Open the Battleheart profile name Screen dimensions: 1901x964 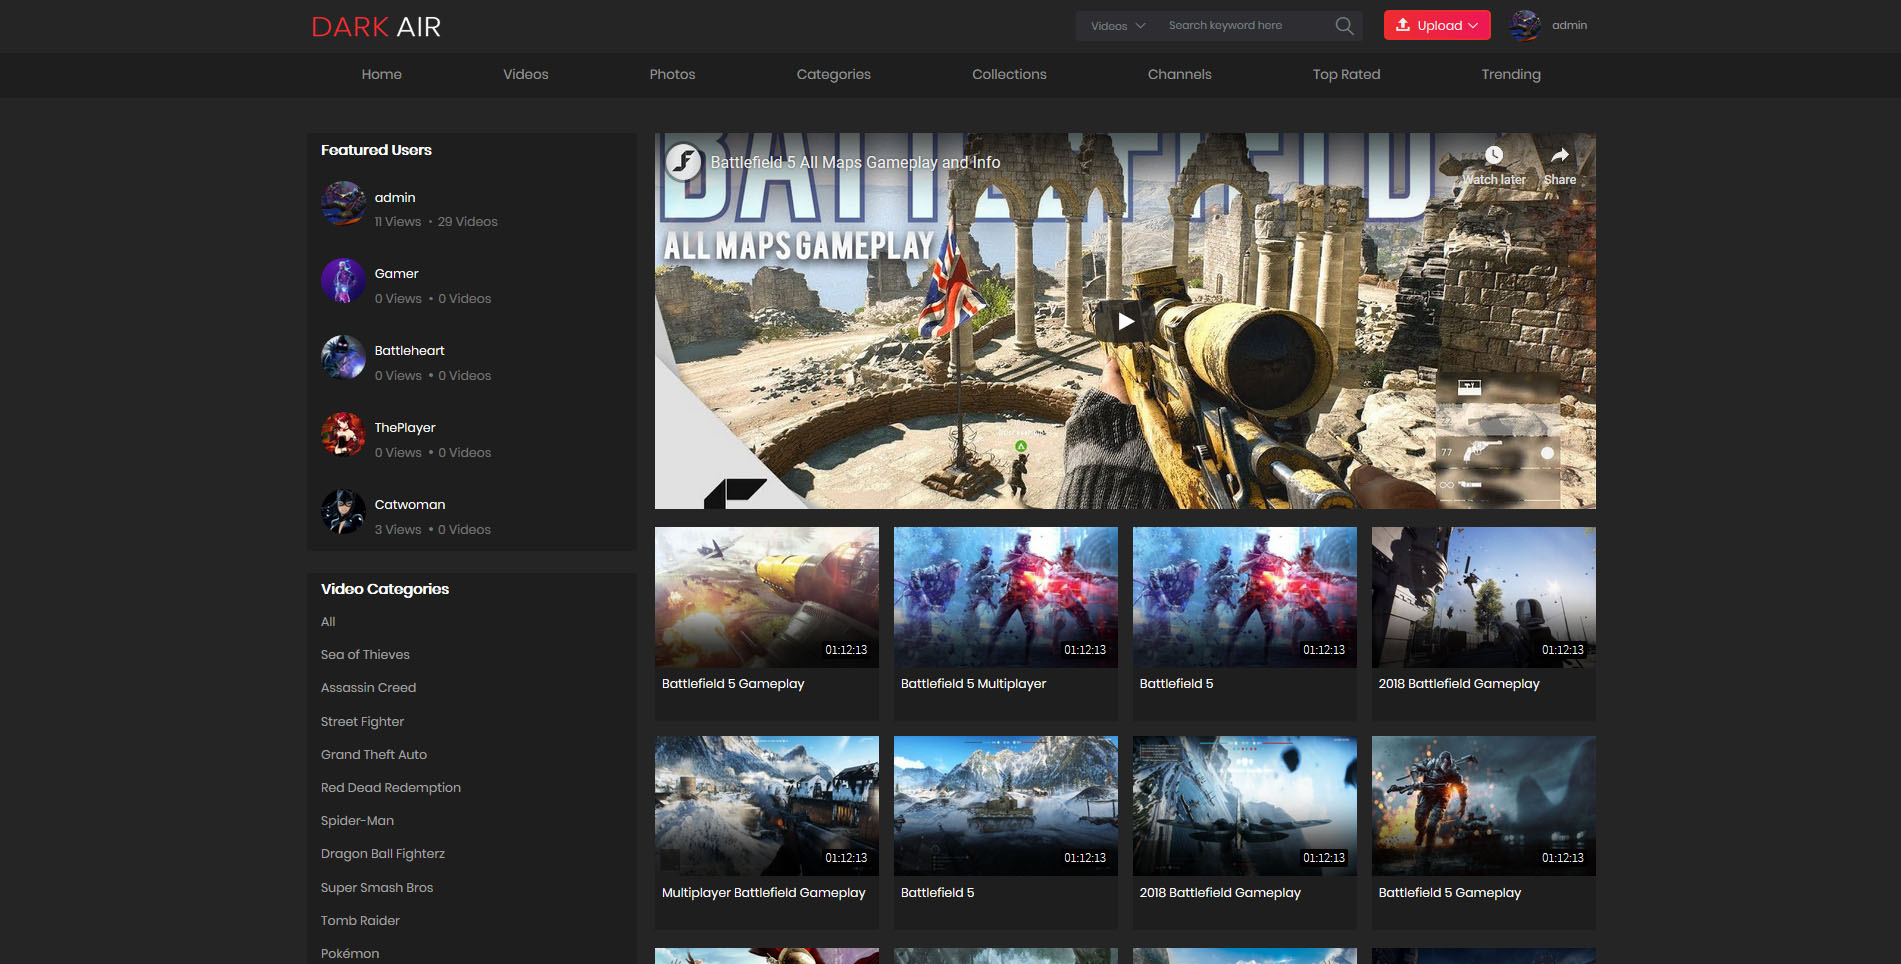coord(409,350)
